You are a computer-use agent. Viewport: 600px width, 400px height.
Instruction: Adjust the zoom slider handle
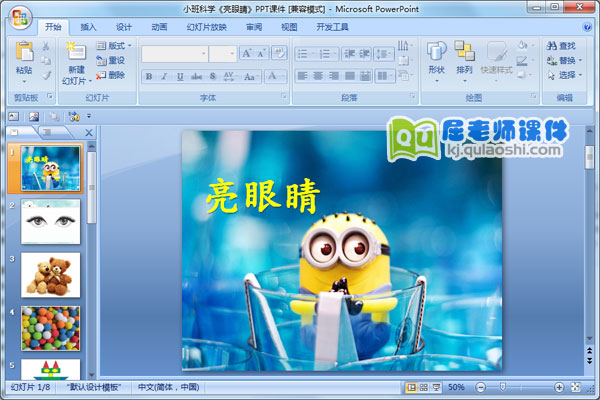point(503,387)
